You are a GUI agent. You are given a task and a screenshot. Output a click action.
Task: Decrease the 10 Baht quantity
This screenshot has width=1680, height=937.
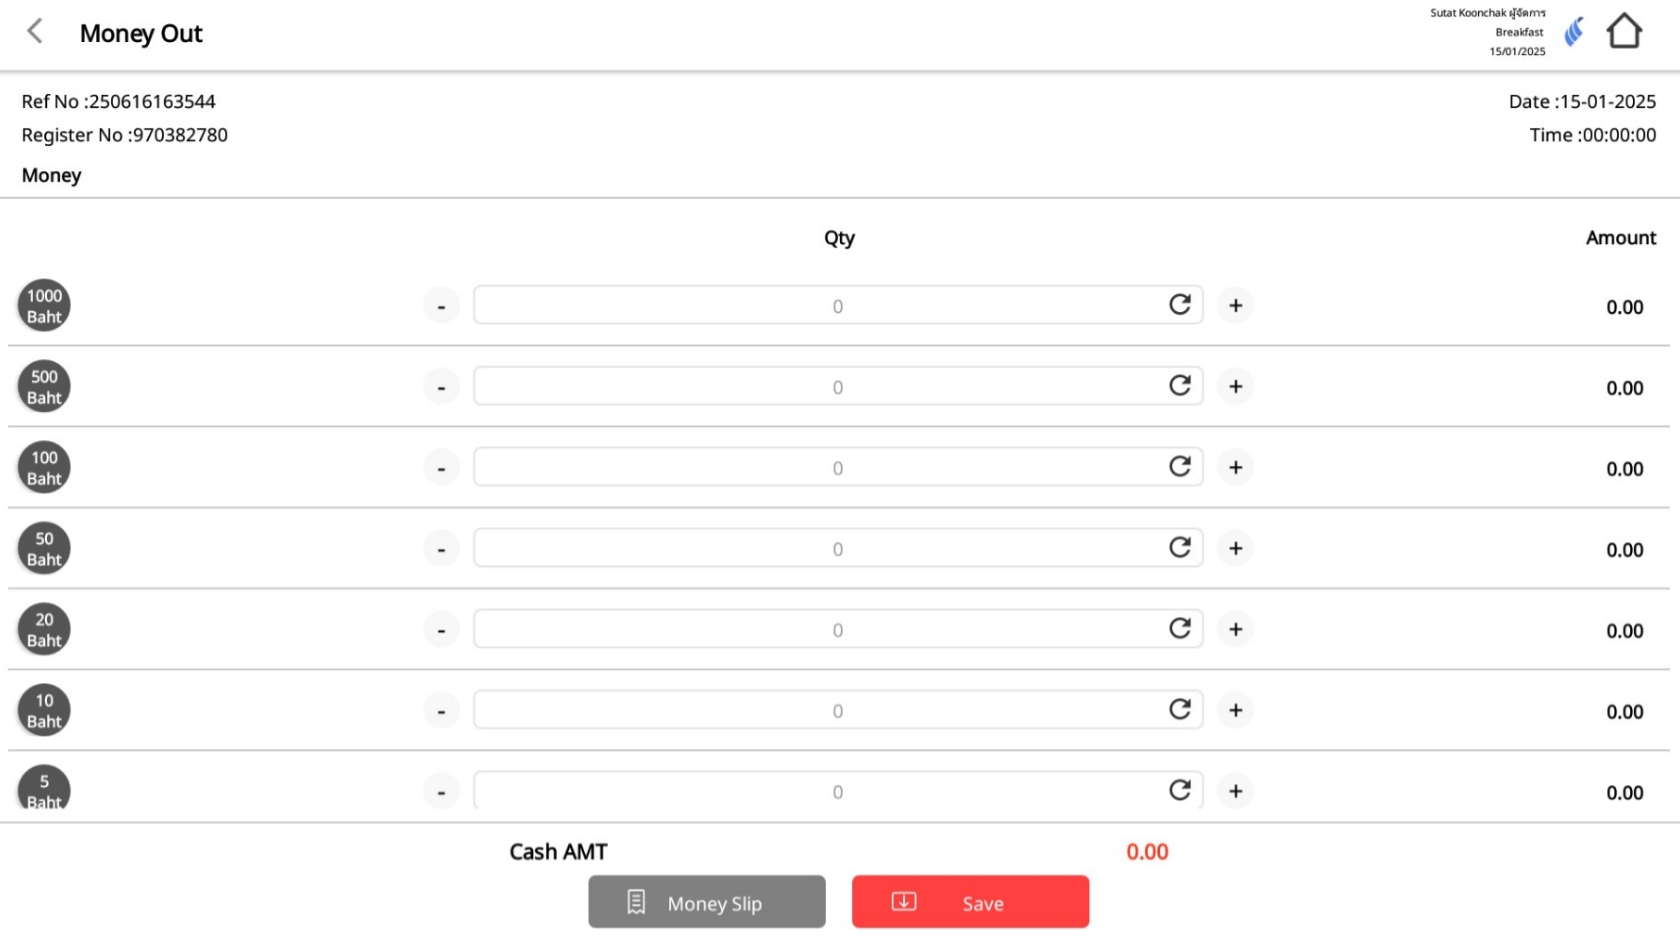441,711
